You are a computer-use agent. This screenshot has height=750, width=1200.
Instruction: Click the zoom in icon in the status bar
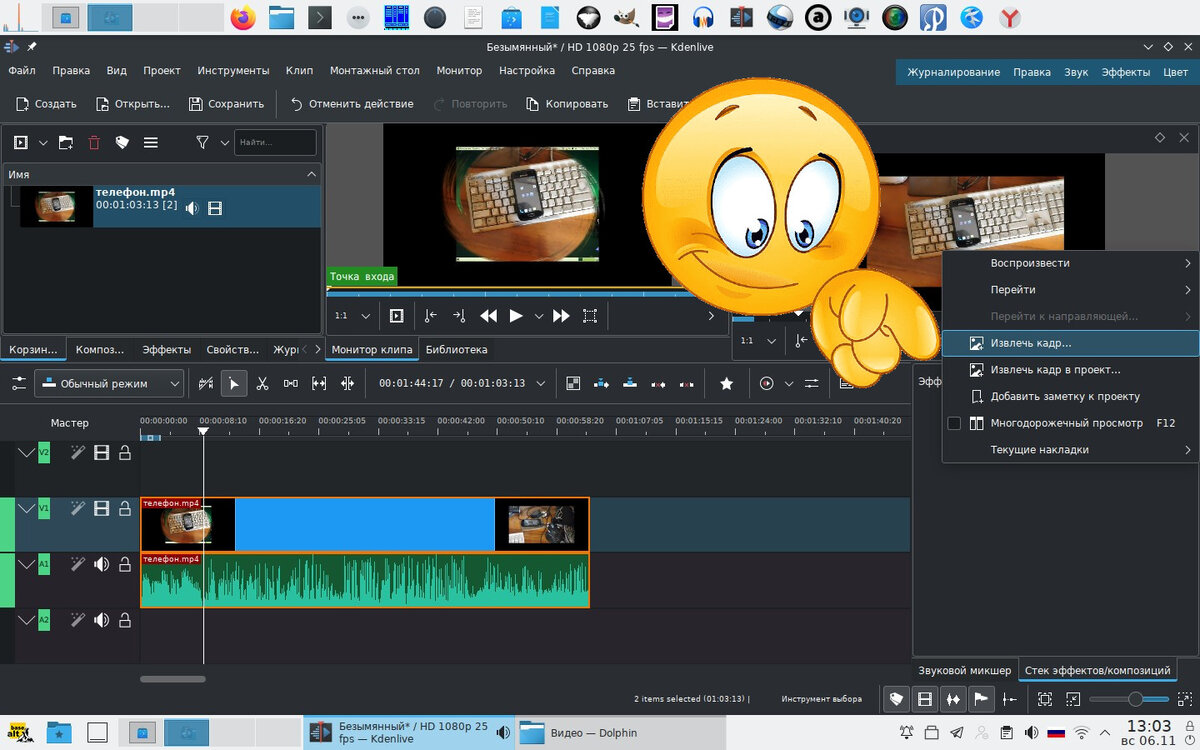tap(1187, 699)
